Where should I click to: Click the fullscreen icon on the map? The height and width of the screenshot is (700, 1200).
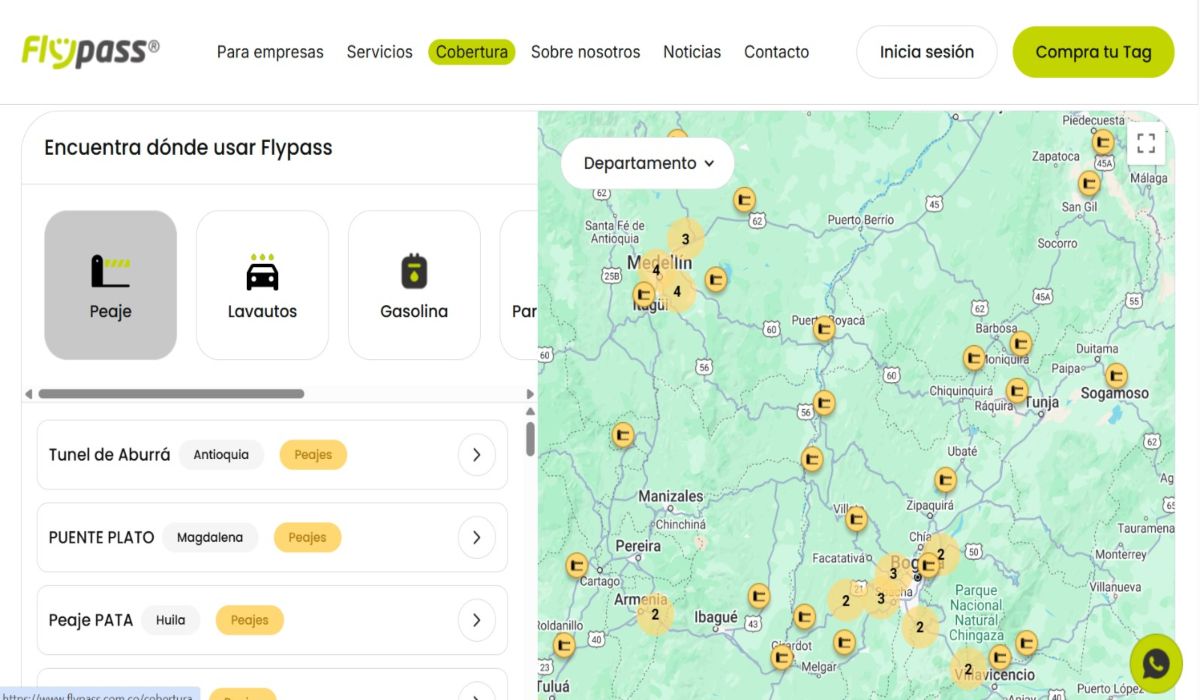point(1146,142)
